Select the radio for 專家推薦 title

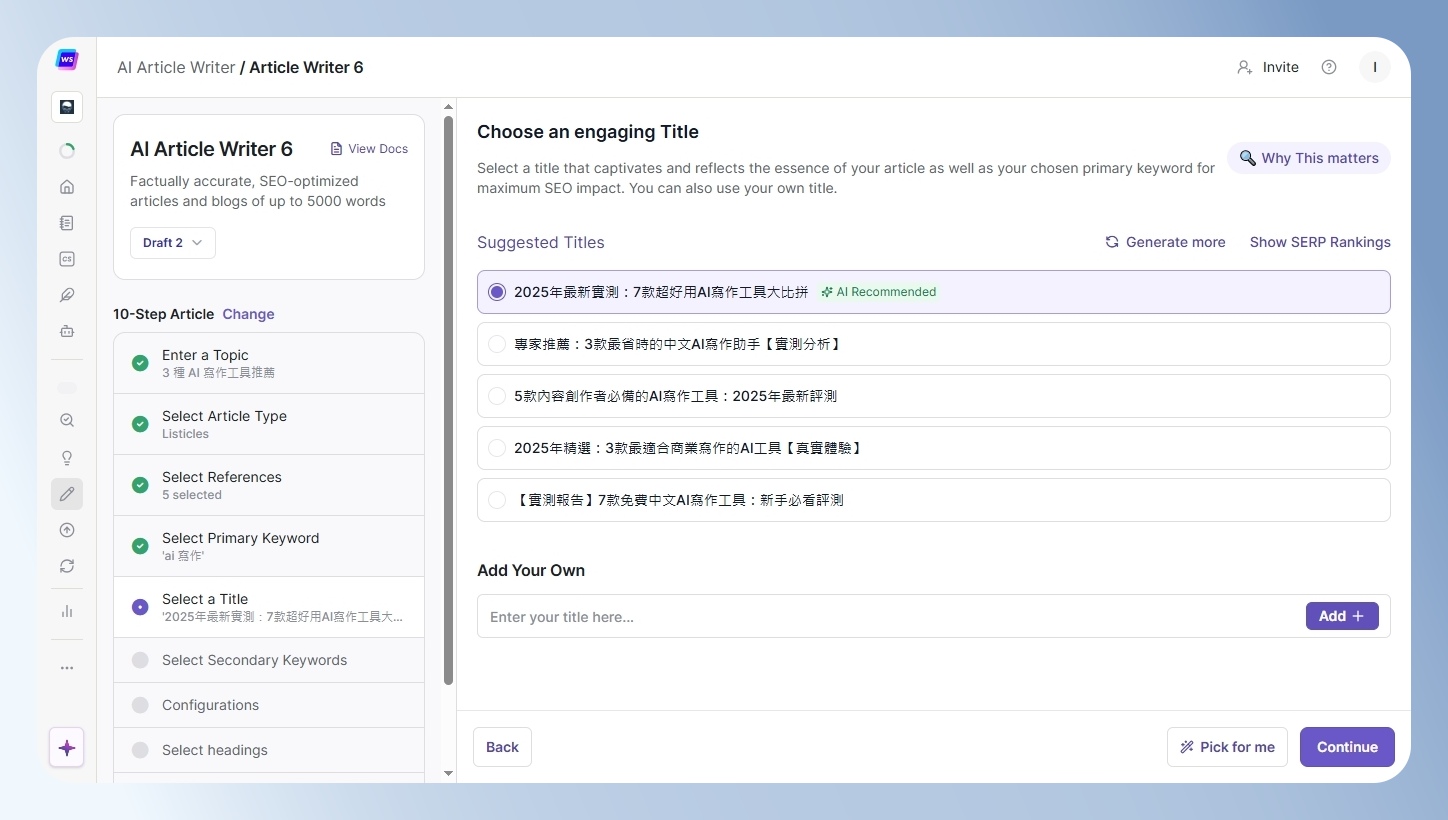pyautogui.click(x=497, y=344)
